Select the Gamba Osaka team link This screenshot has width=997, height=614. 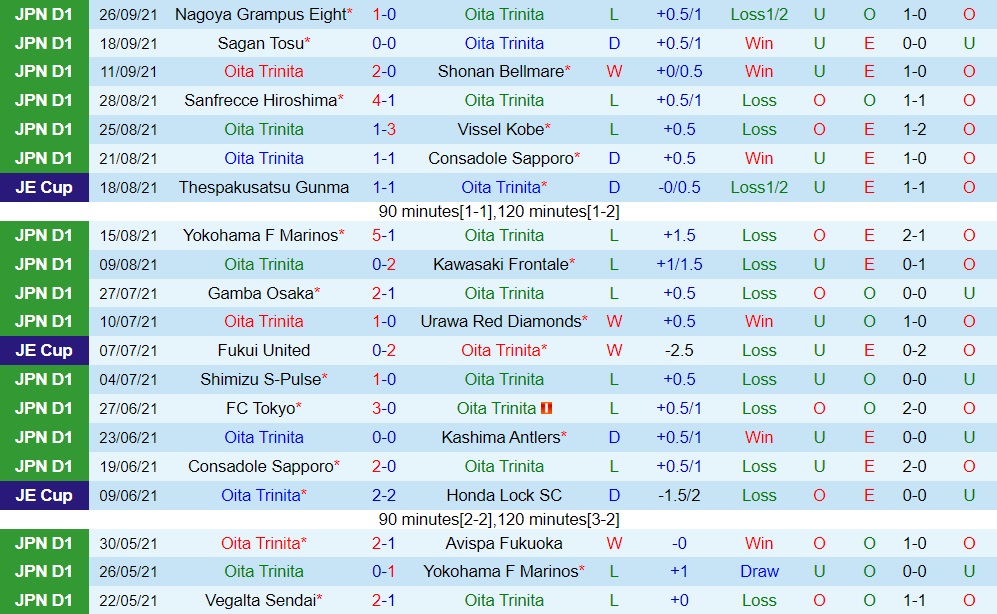[260, 293]
